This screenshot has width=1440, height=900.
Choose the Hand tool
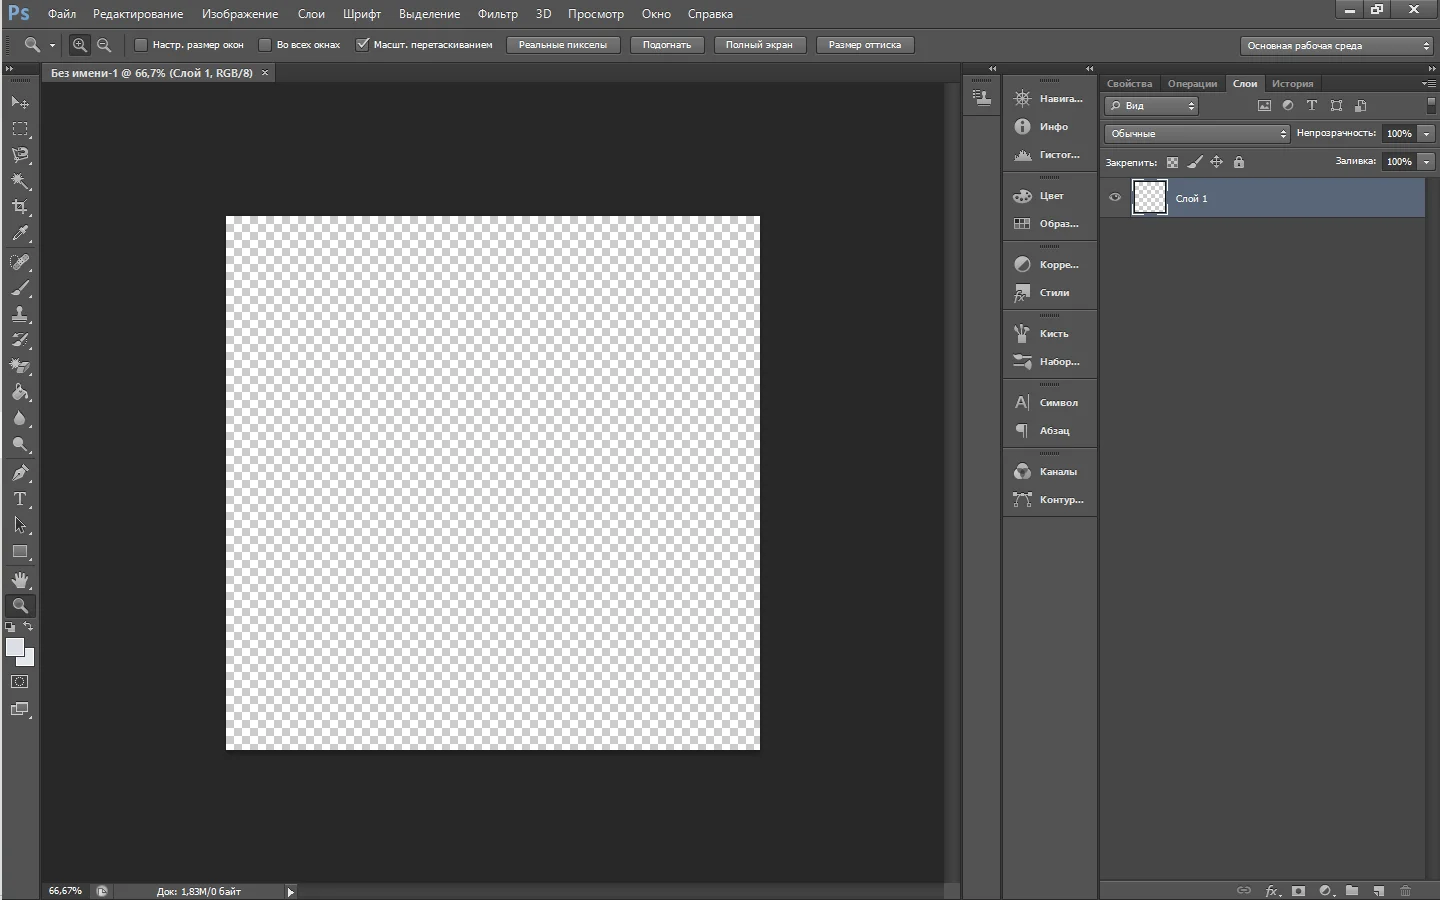point(20,580)
